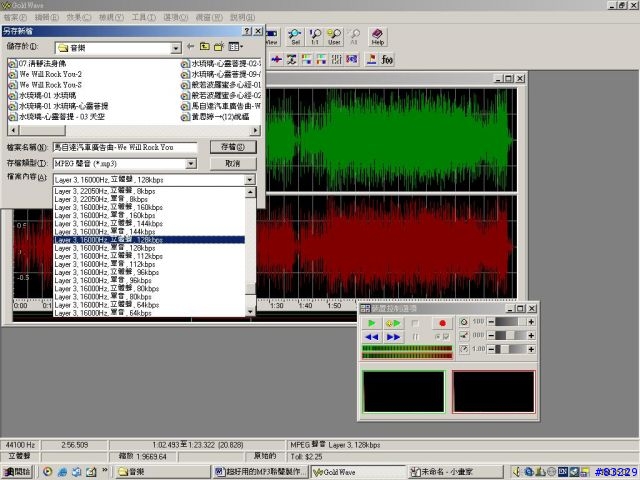The width and height of the screenshot is (640, 480).
Task: Choose Layer 3, 22050Hz stereo 8kbps
Action: pos(149,191)
